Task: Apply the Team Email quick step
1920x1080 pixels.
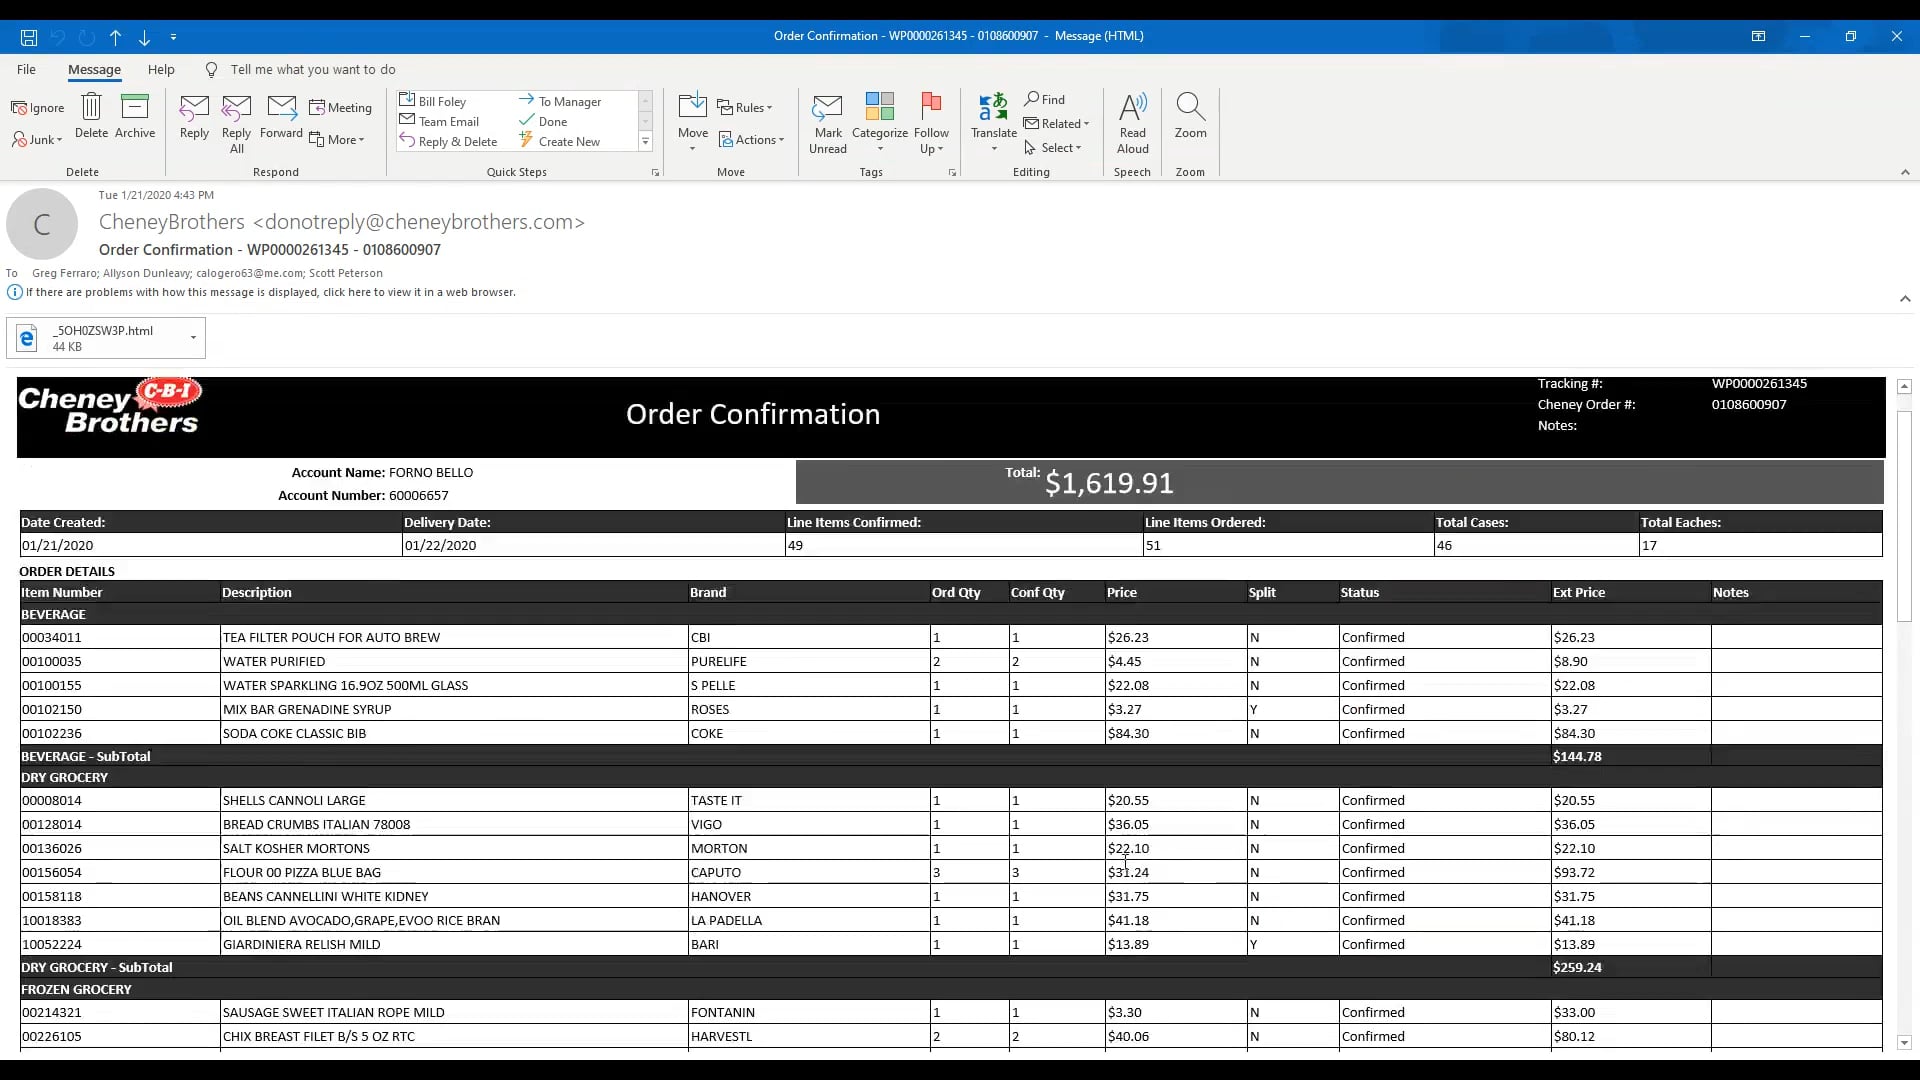Action: [x=448, y=122]
